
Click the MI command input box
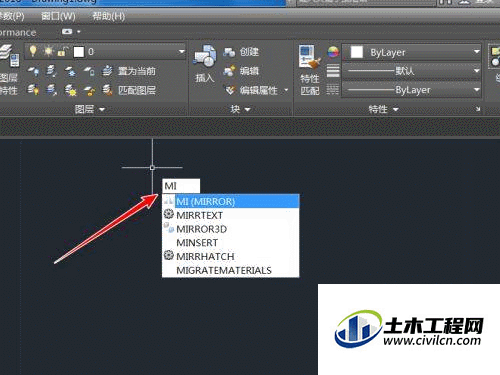(181, 186)
